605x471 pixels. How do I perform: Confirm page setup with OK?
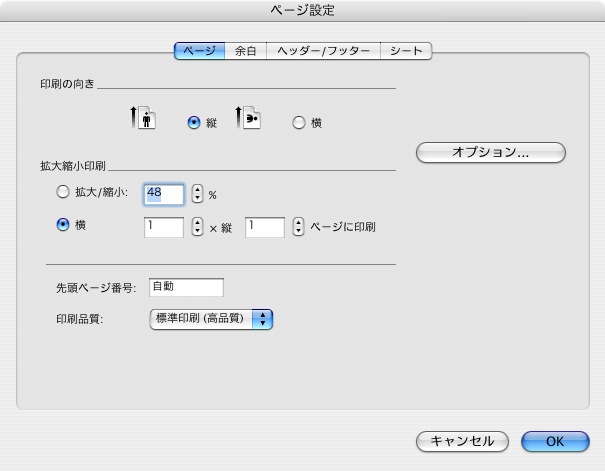[554, 441]
